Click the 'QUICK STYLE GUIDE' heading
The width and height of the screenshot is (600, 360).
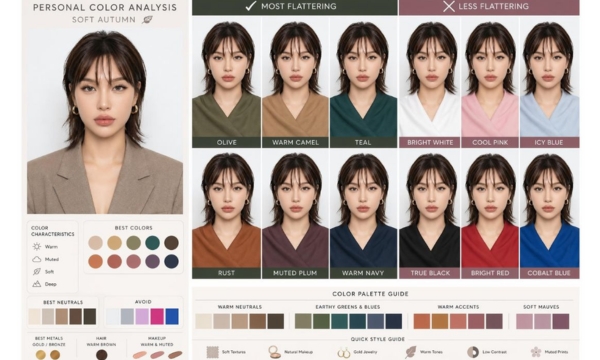pos(377,339)
